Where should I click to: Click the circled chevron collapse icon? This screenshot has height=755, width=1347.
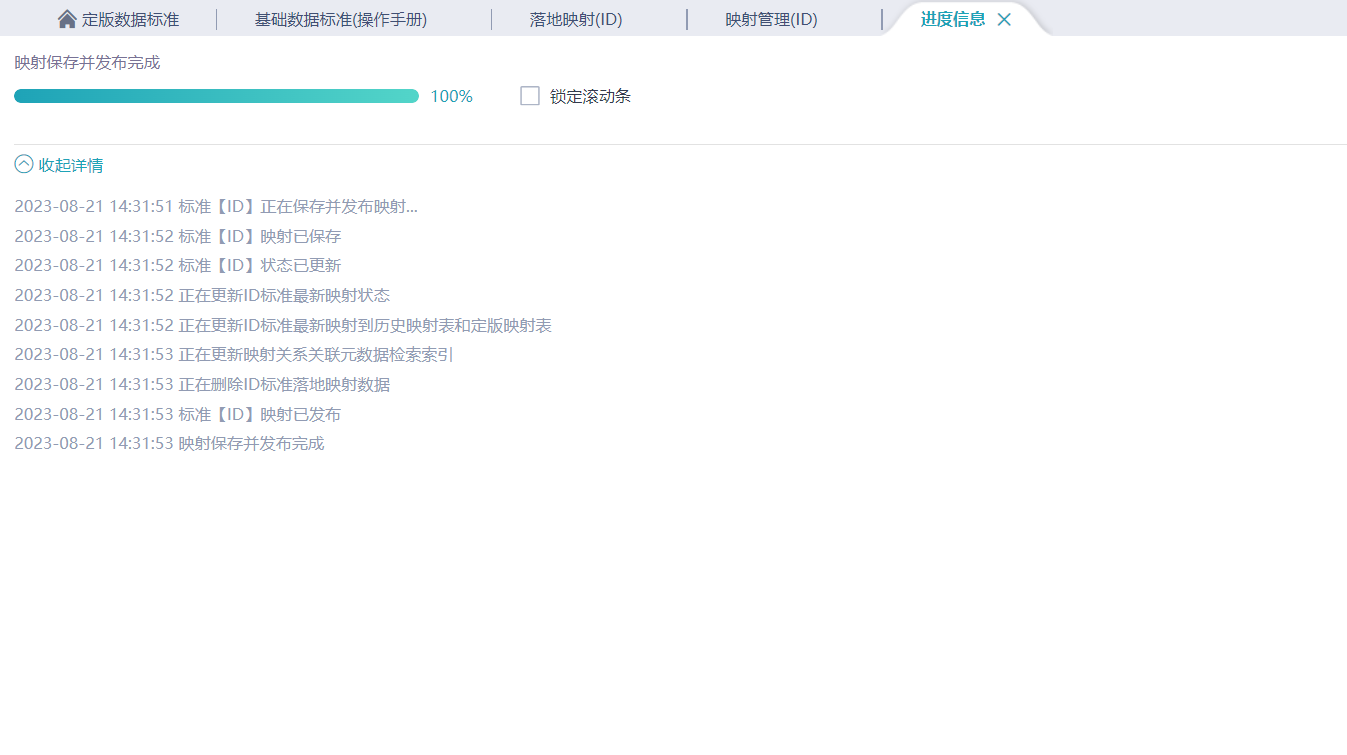point(24,164)
